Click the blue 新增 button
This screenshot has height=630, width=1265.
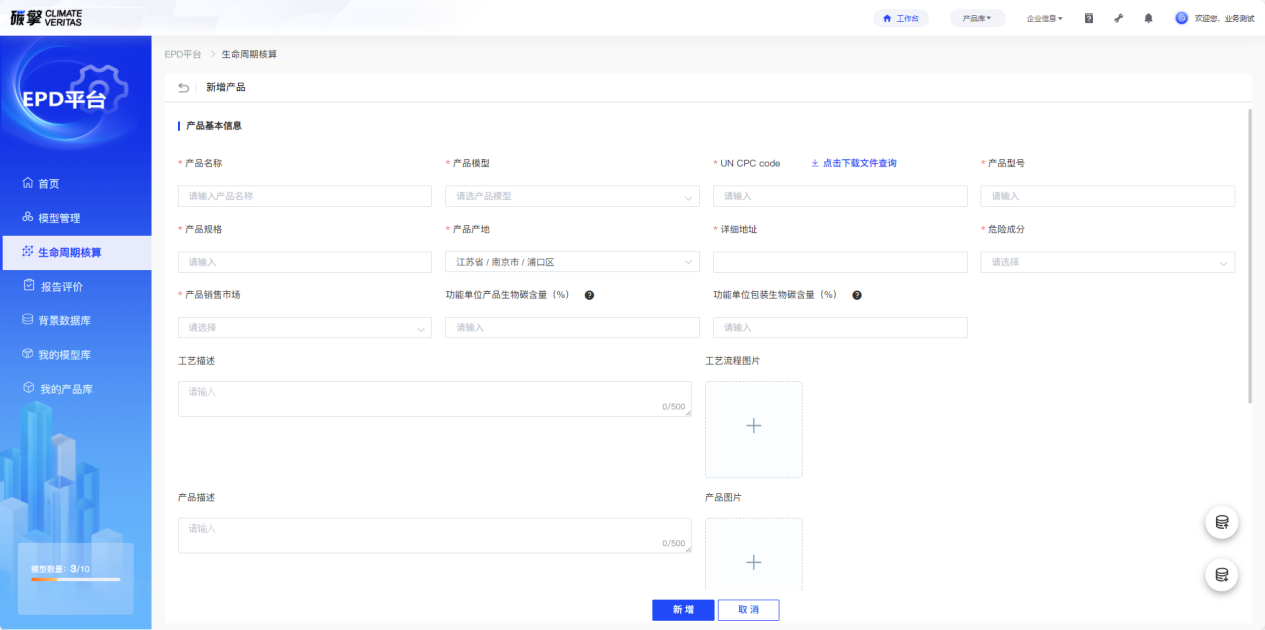tap(683, 610)
